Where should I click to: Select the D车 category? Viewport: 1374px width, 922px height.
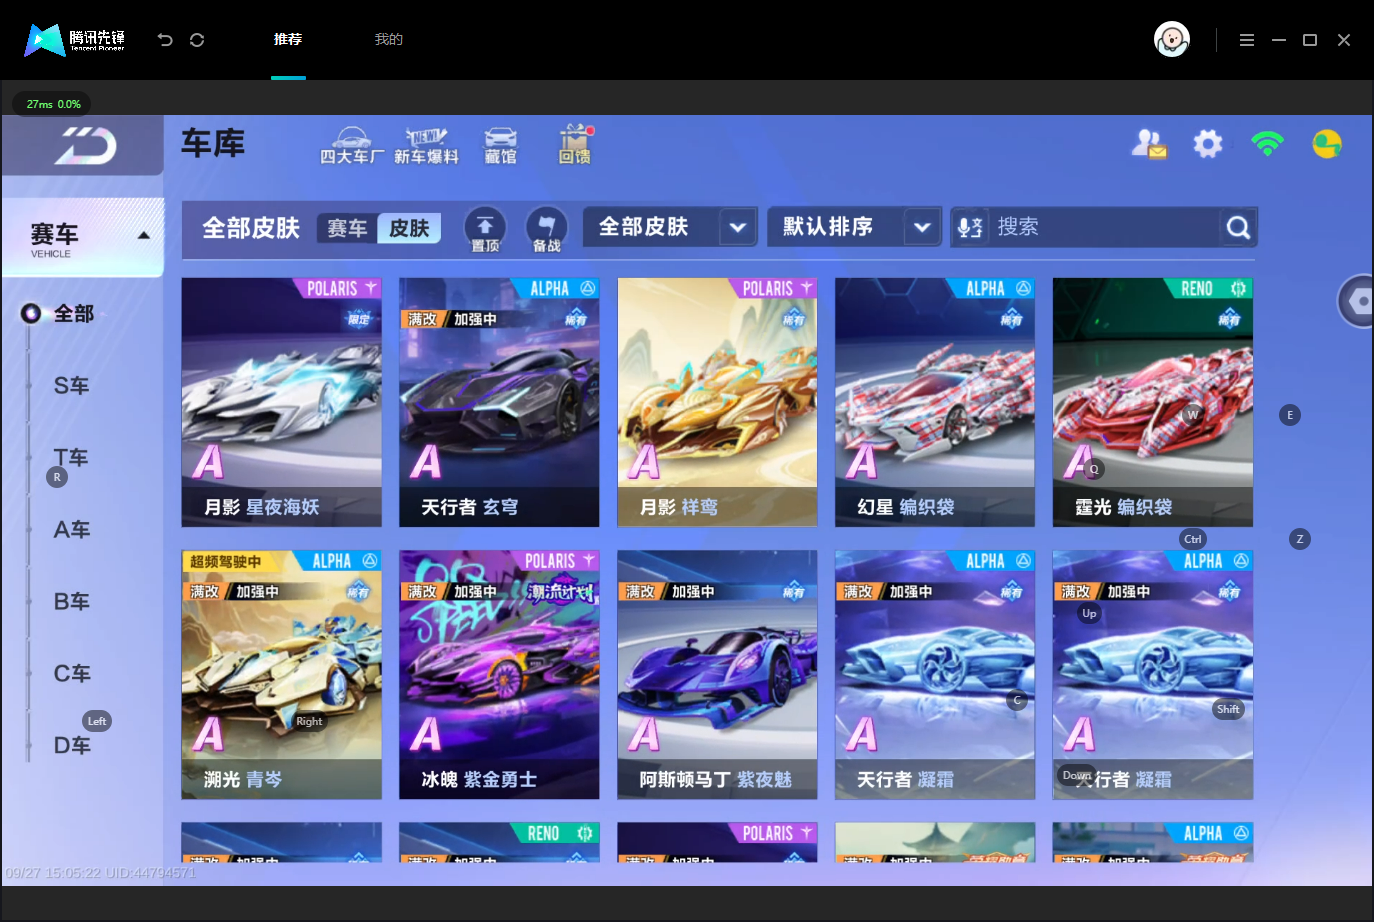click(71, 746)
